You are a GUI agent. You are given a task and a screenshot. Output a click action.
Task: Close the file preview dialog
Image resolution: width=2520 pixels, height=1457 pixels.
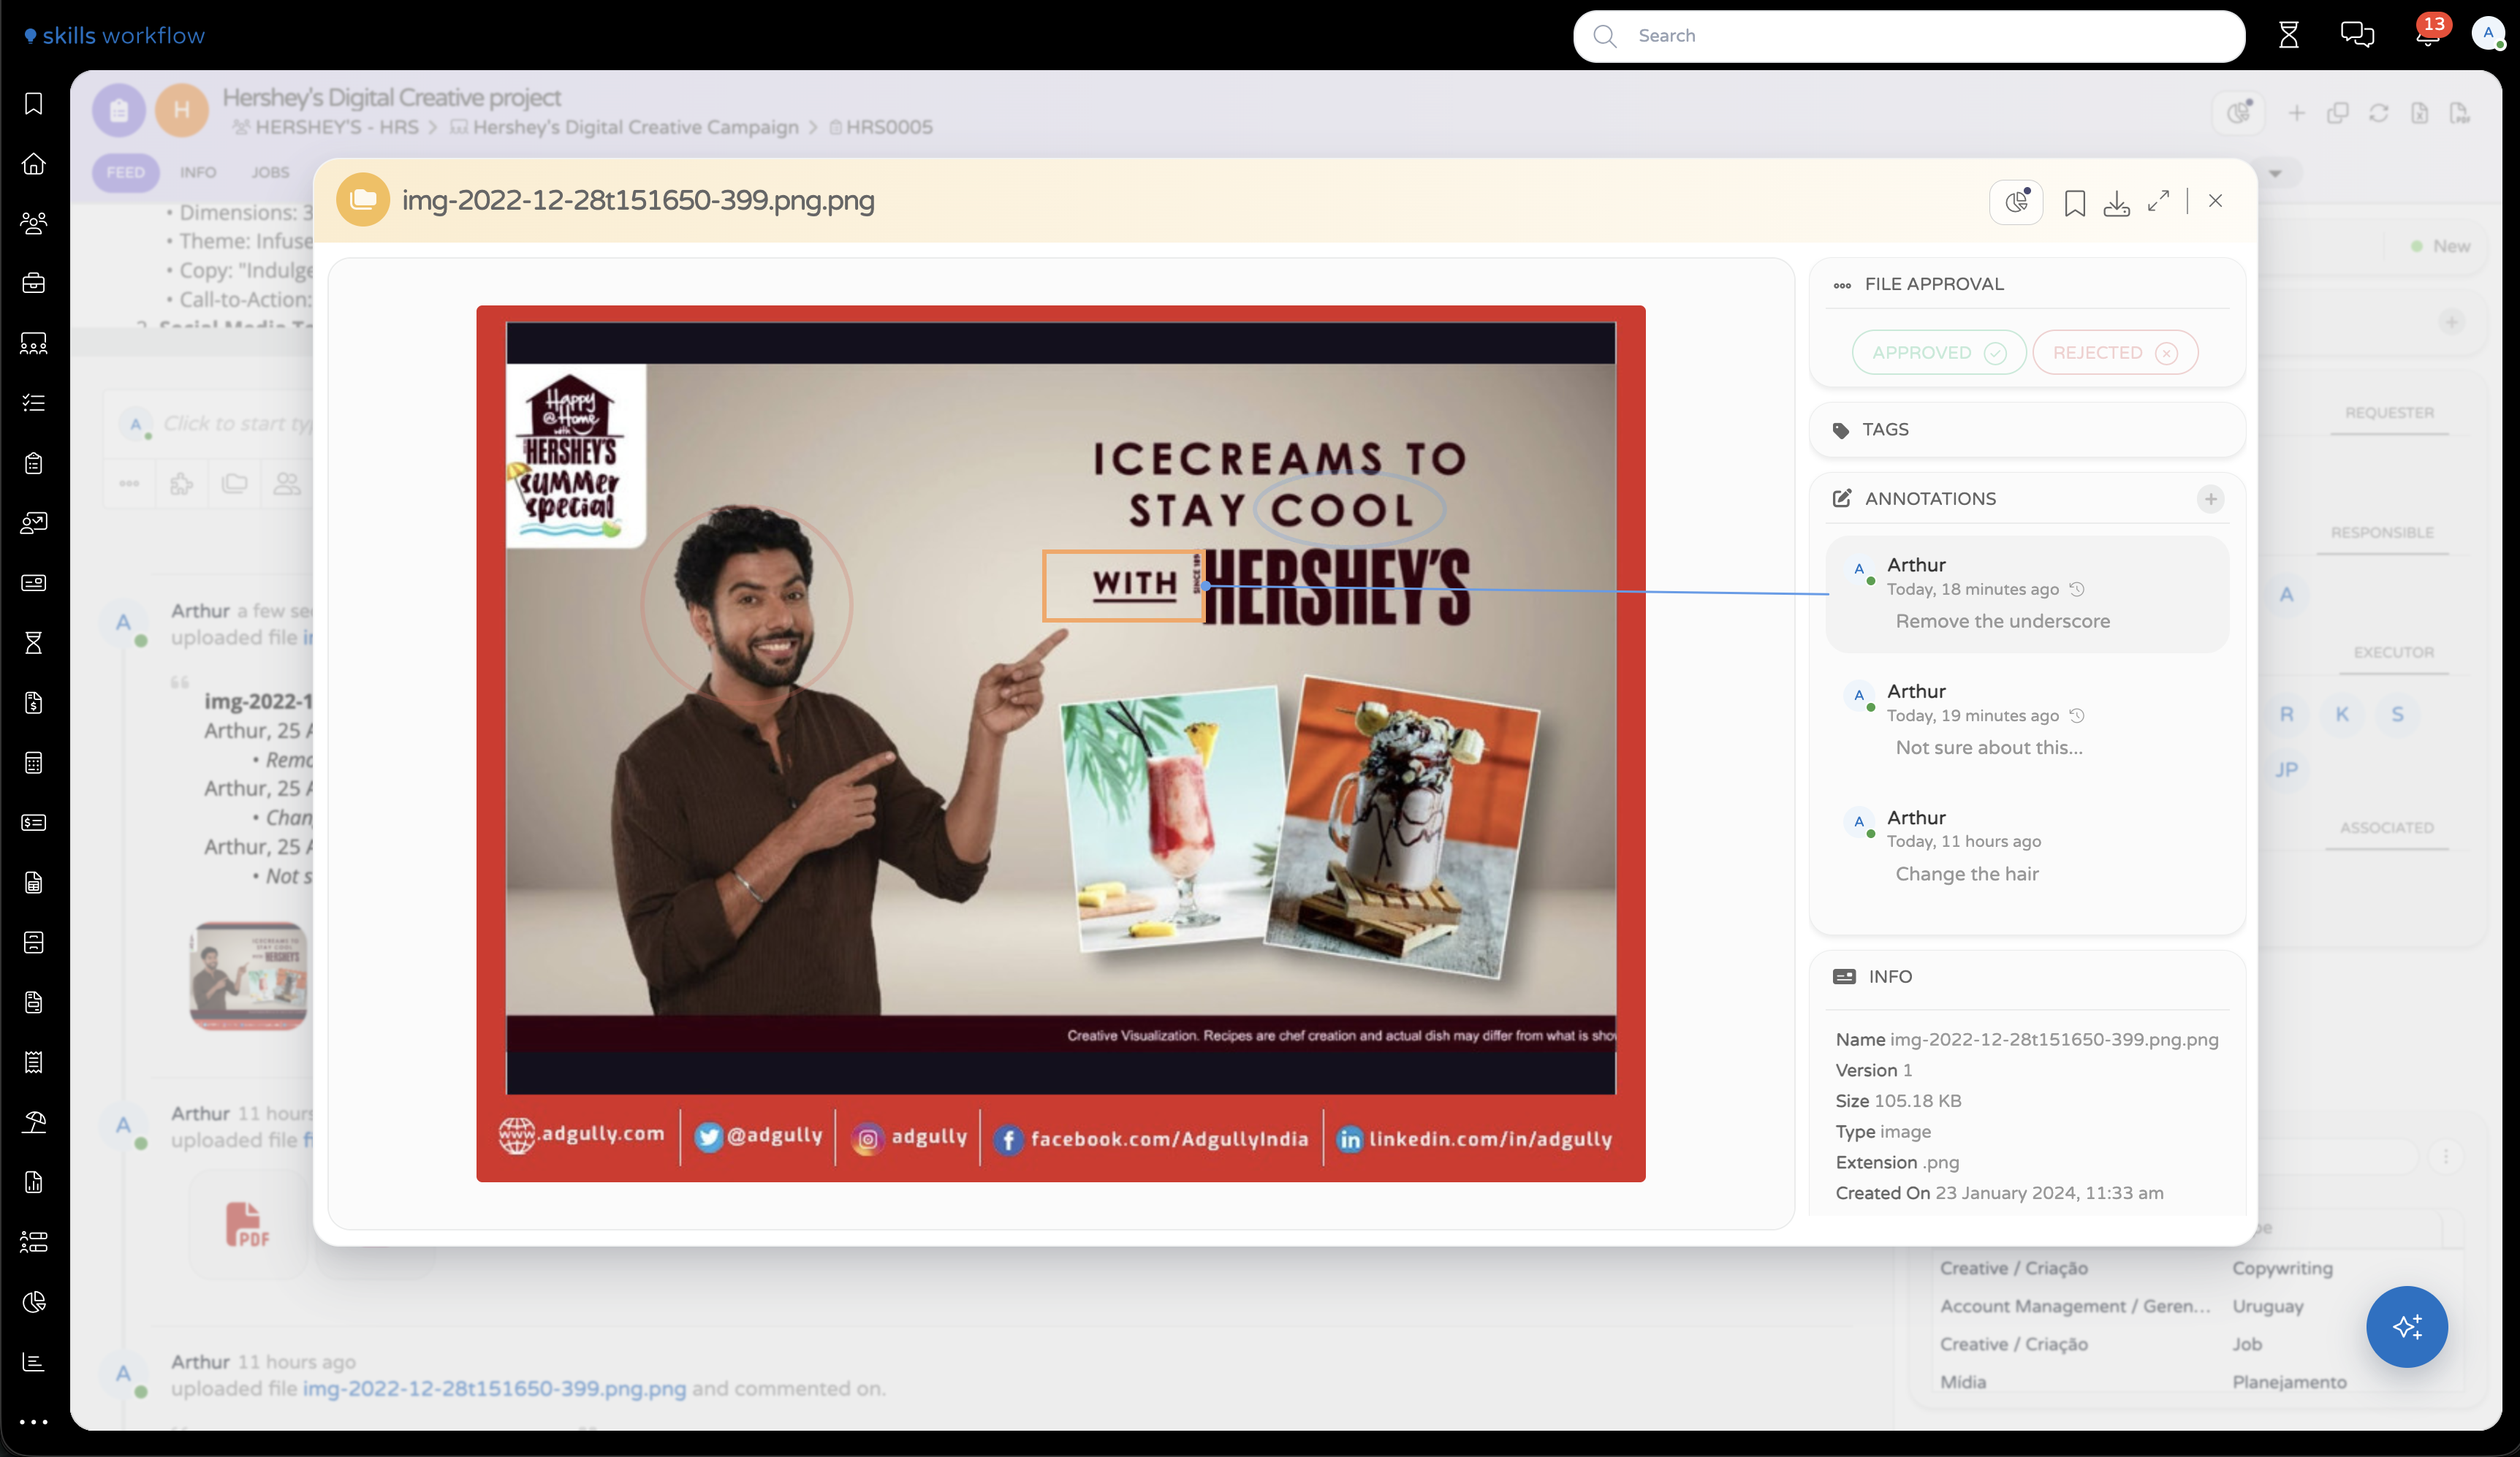(2216, 201)
